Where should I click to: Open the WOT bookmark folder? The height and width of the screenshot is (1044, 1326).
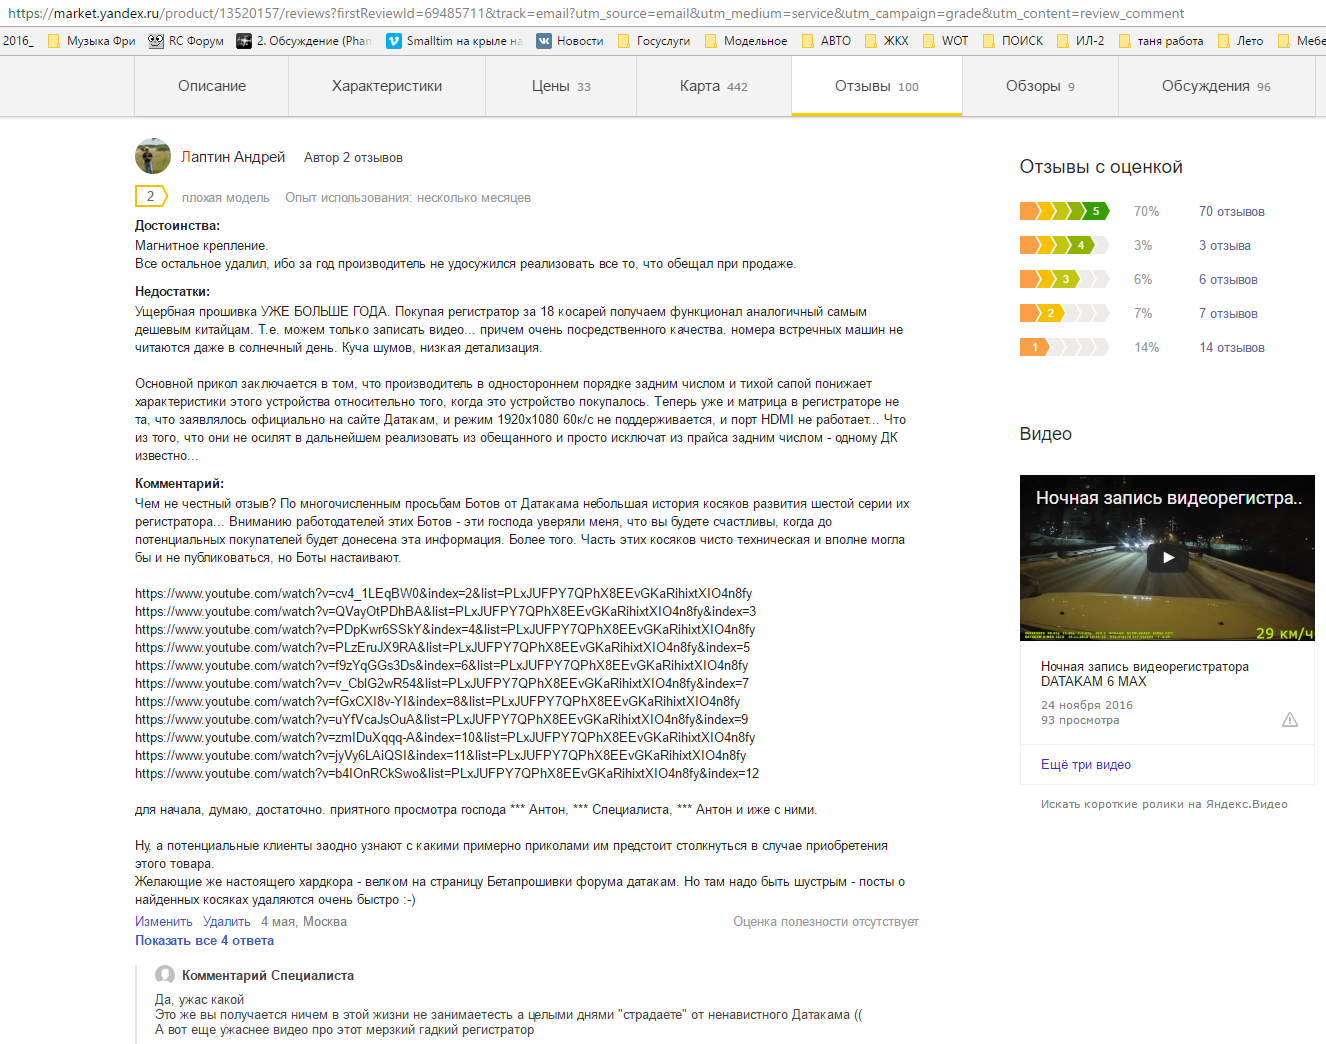coord(945,41)
